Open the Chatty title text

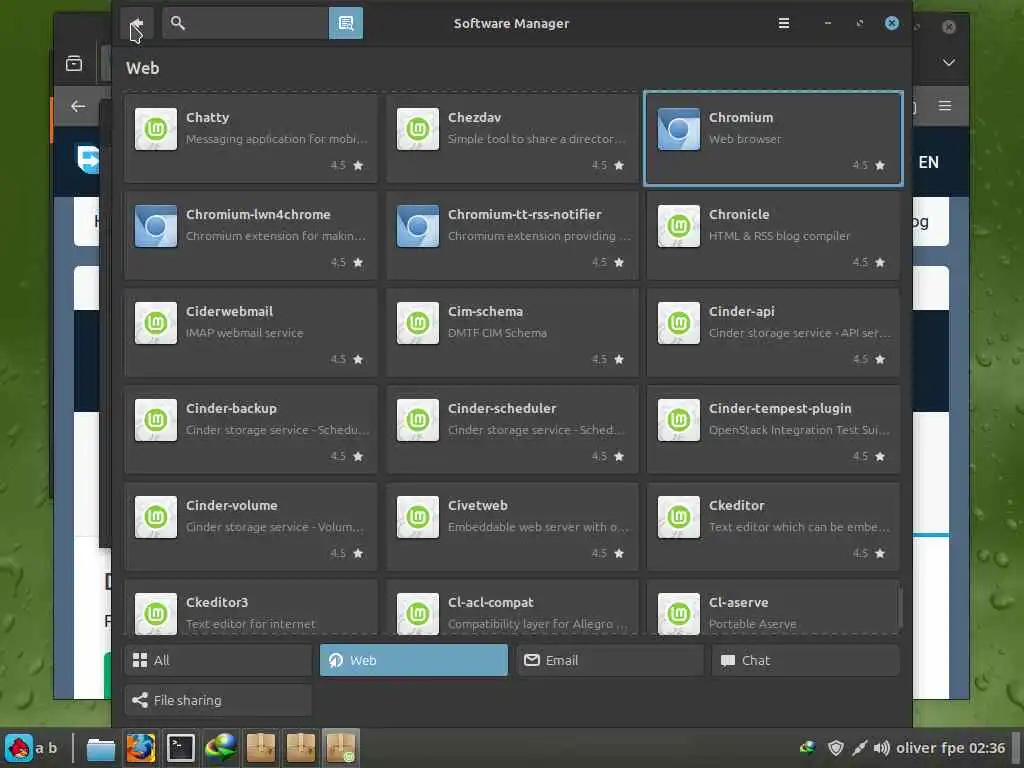pos(208,118)
